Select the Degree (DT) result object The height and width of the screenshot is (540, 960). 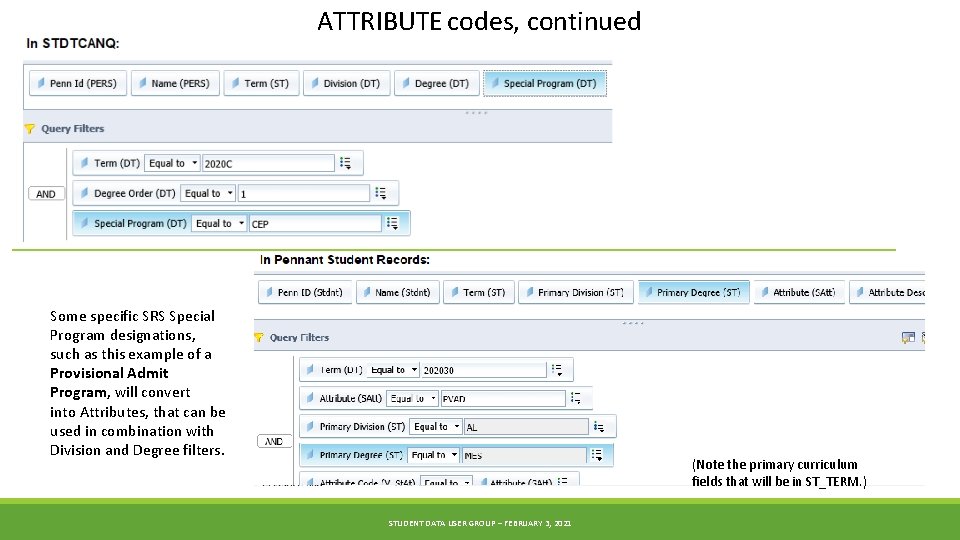coord(437,83)
